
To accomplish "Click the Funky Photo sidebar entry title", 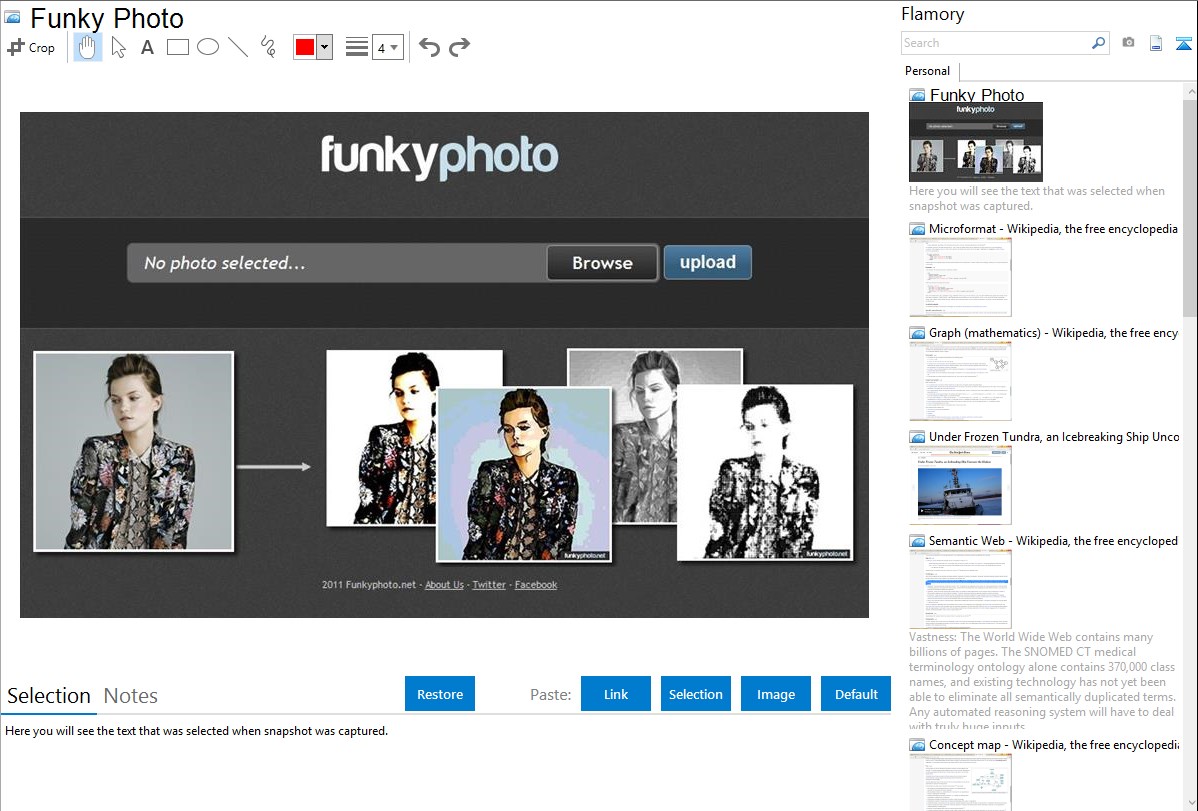I will point(976,95).
